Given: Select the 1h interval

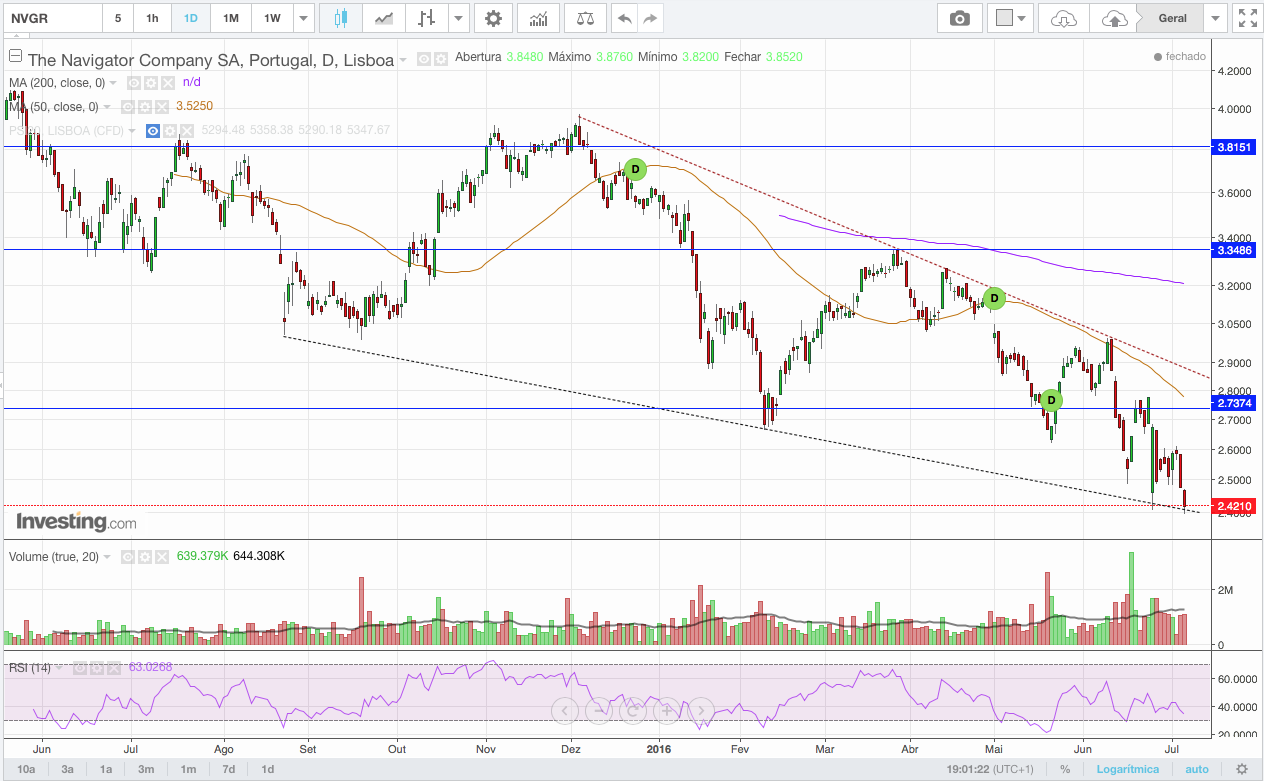Looking at the screenshot, I should [152, 18].
